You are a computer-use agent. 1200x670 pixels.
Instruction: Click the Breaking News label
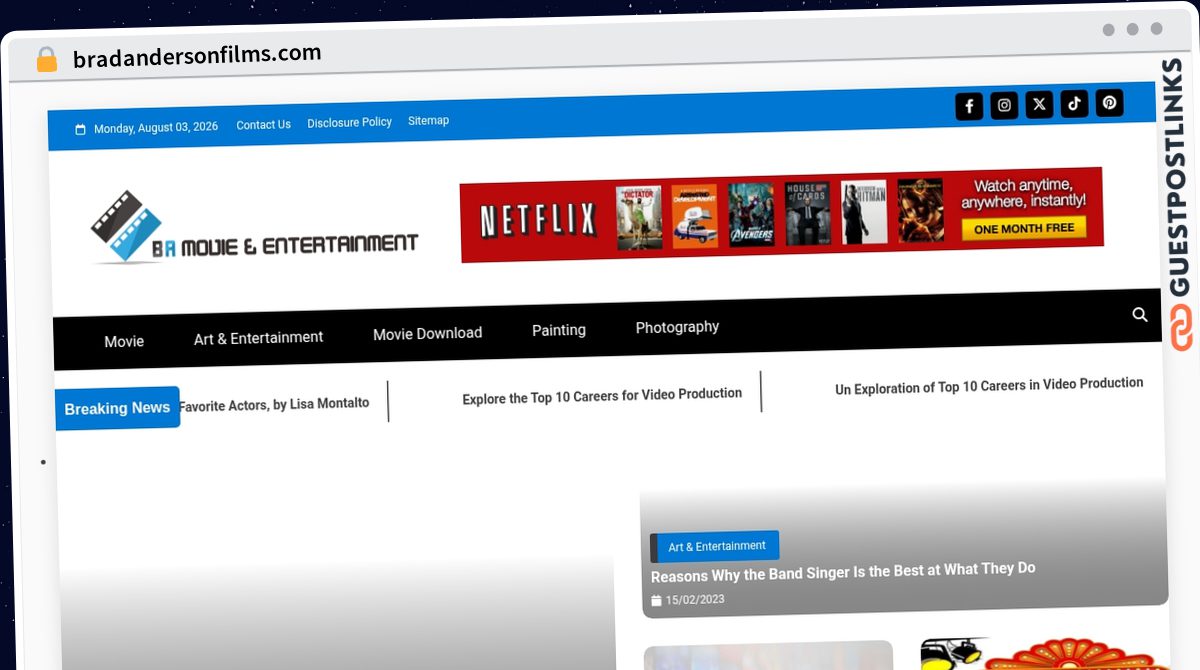[x=117, y=408]
